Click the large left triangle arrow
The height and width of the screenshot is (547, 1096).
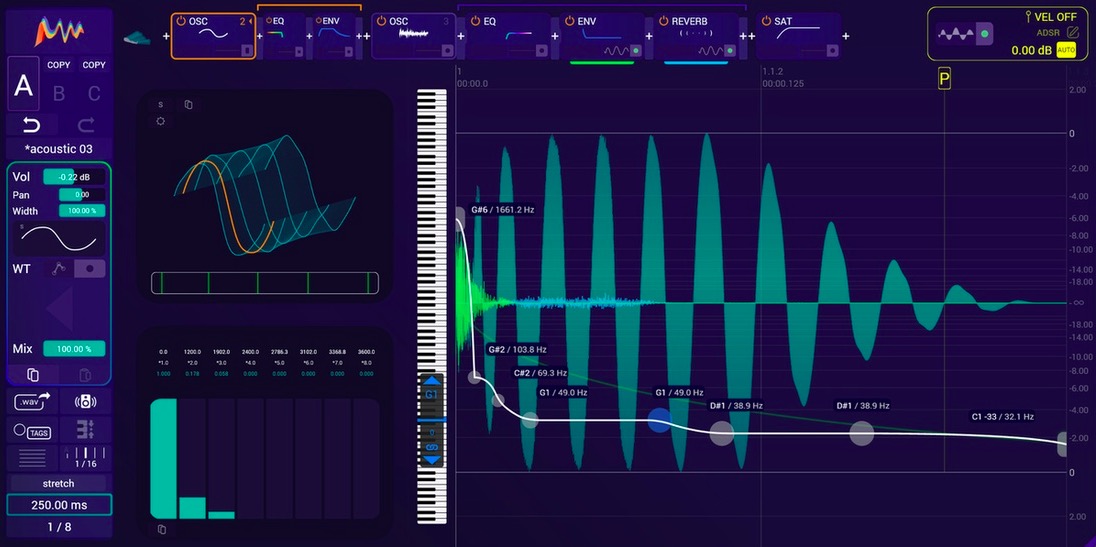[59, 308]
